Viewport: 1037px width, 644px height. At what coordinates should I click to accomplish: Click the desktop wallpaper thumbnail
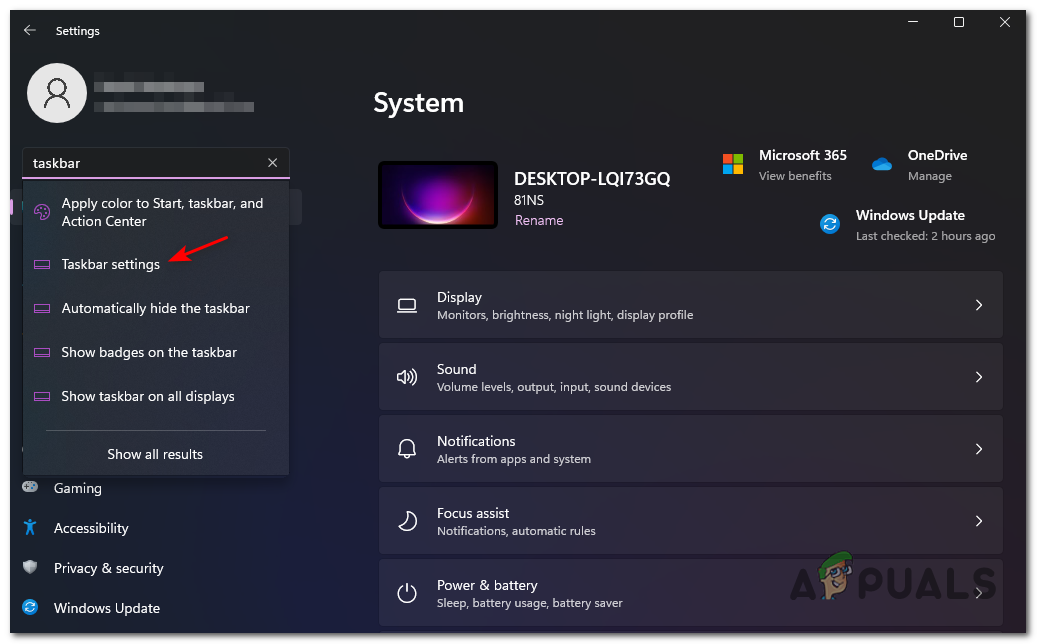coord(437,199)
